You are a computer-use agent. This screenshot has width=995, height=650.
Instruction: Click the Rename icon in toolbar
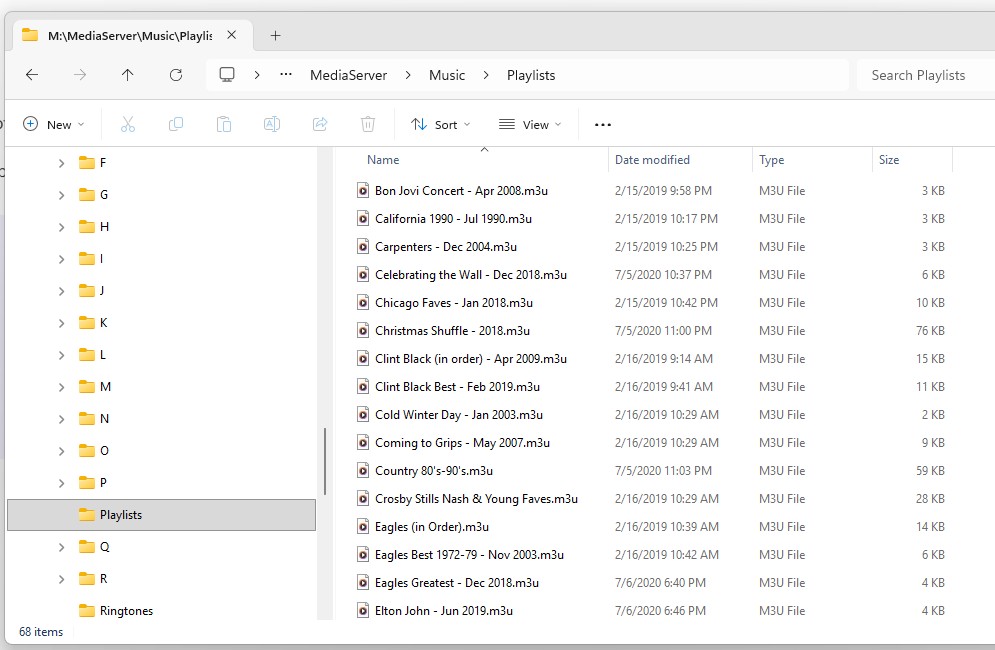(271, 124)
